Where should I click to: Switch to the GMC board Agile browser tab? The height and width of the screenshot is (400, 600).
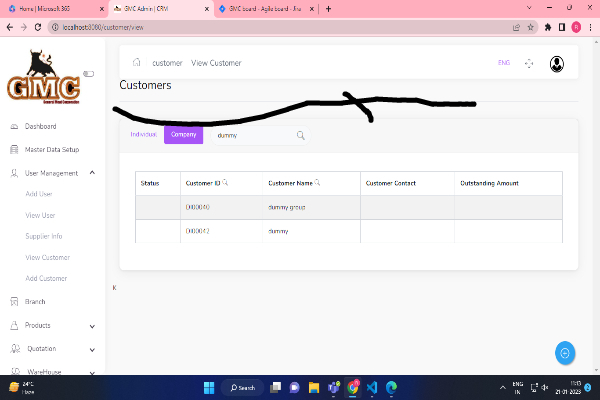(260, 8)
